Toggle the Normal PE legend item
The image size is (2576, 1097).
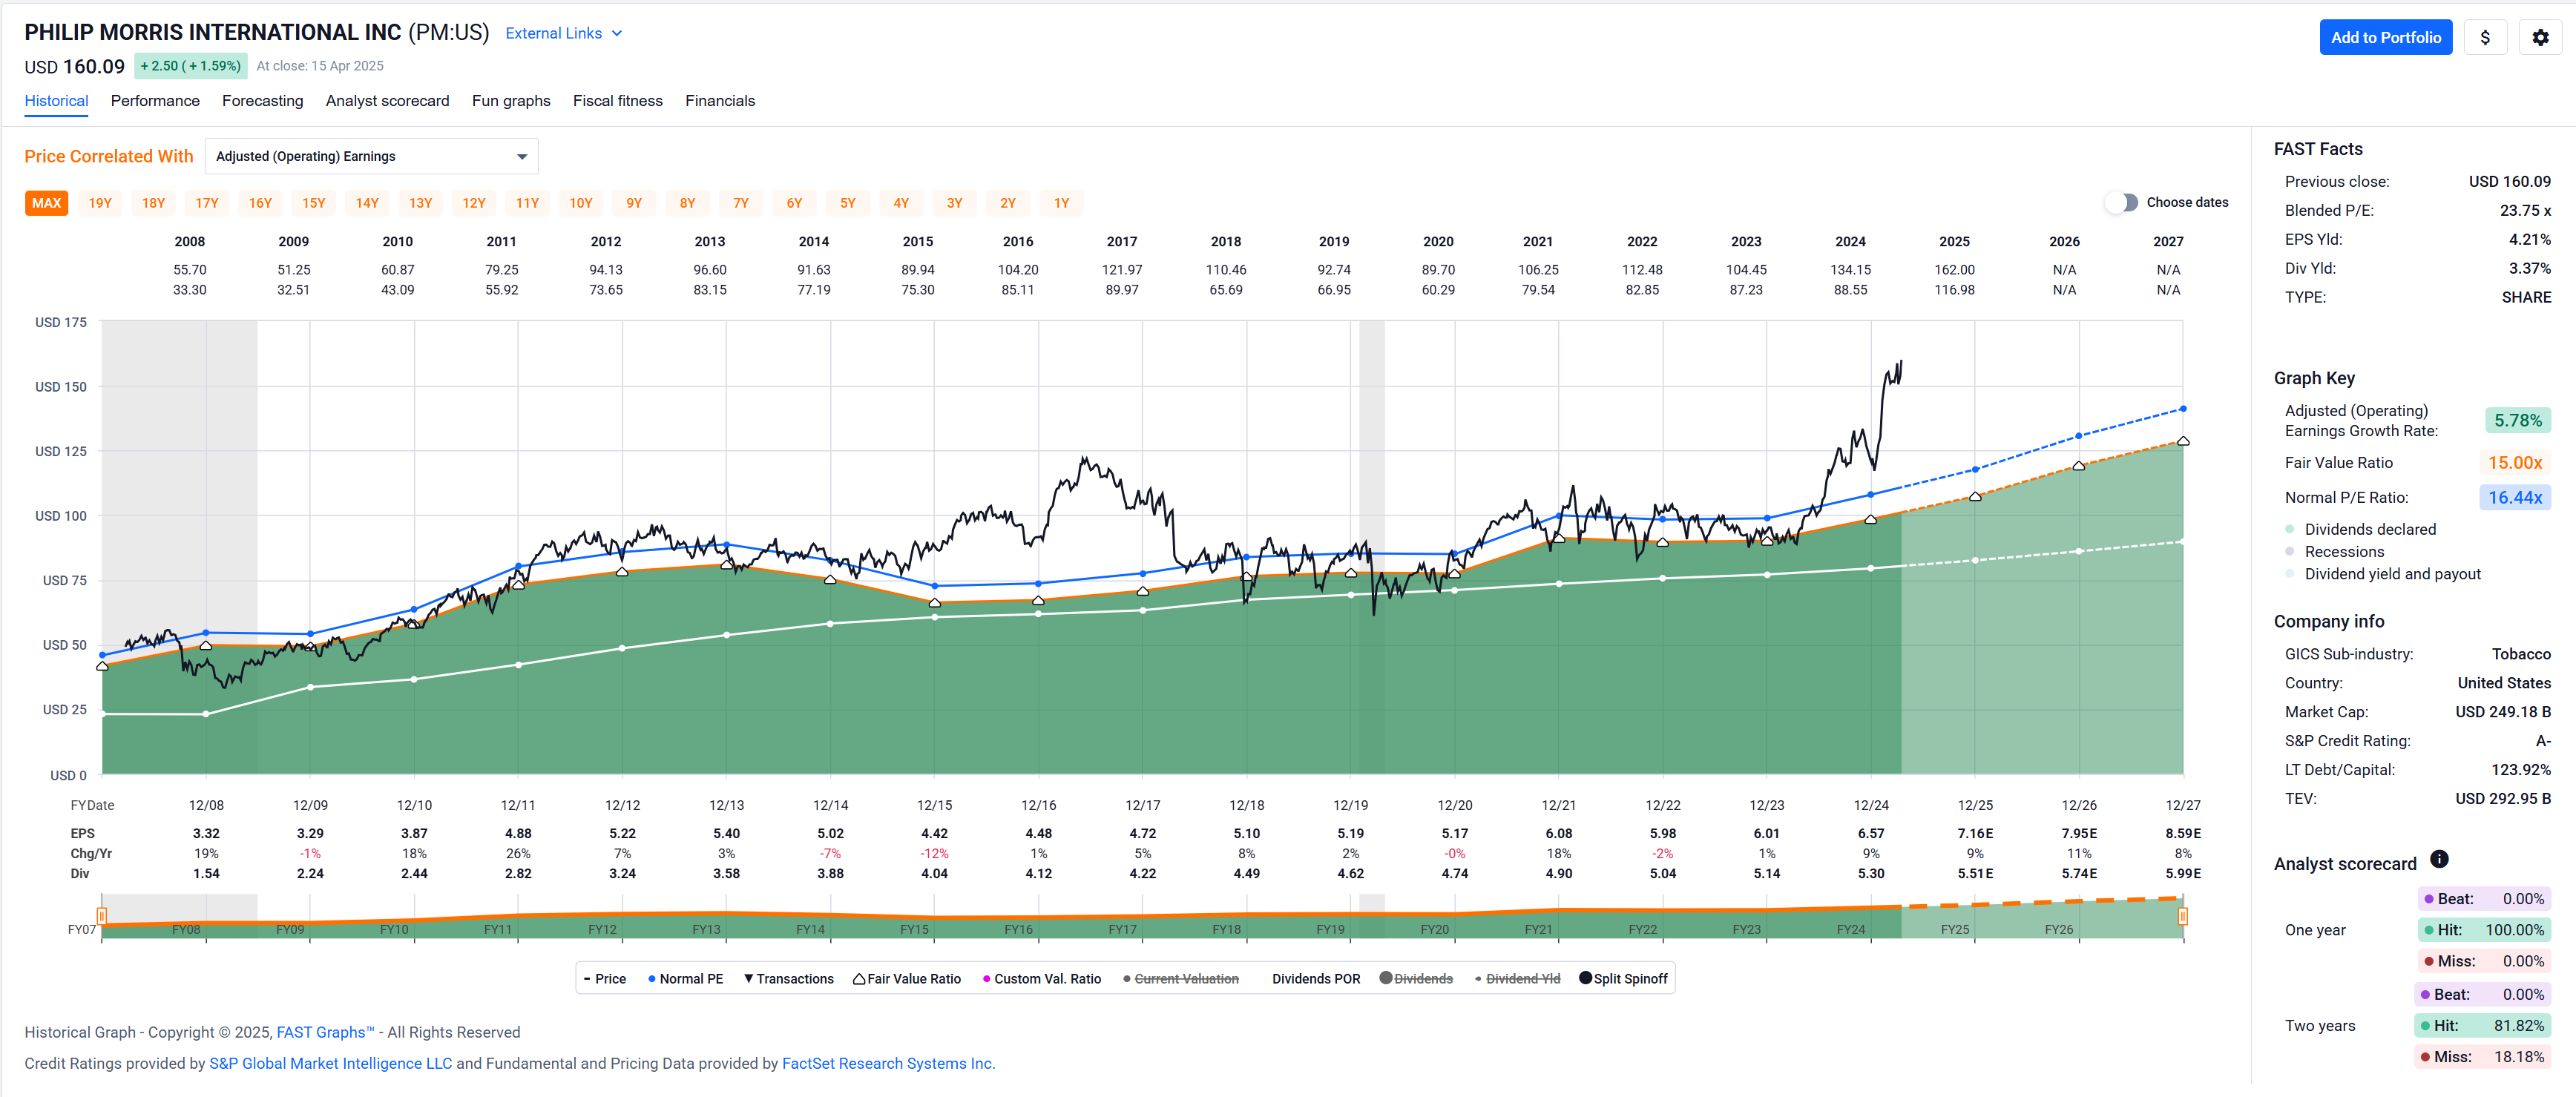[x=686, y=979]
